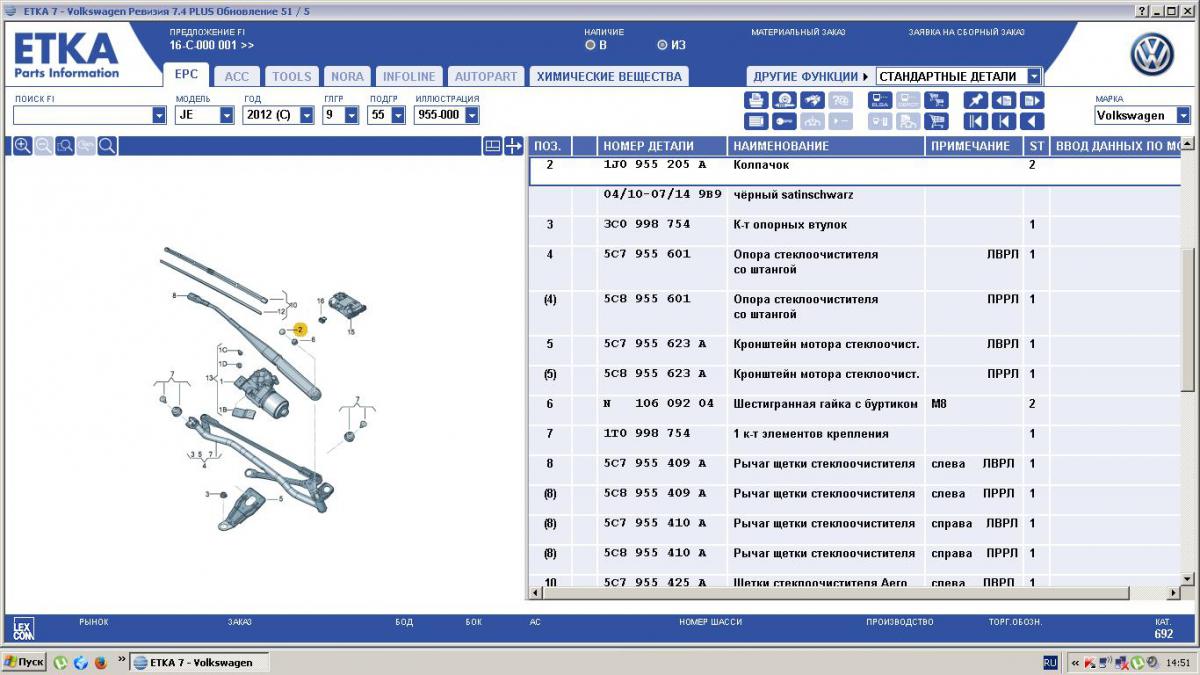
Task: Click the jump-to-first with bar icon
Action: point(975,121)
